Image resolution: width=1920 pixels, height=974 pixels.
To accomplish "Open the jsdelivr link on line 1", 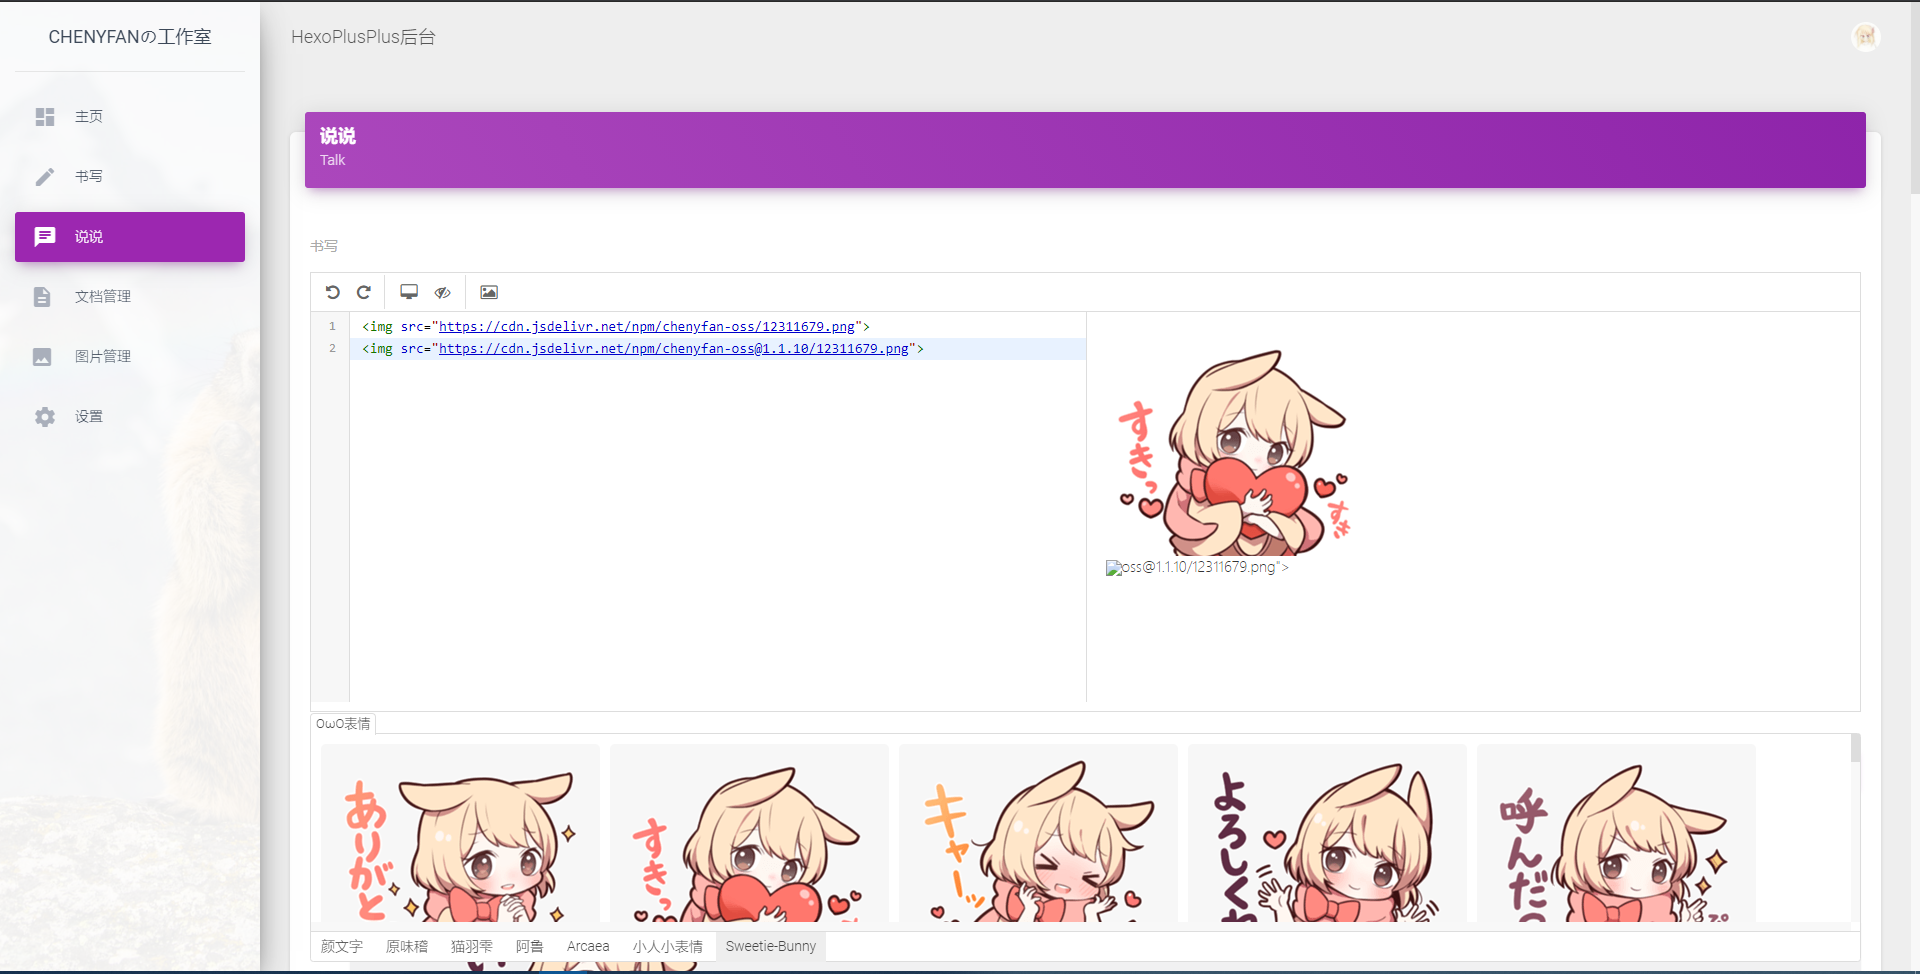I will (644, 326).
